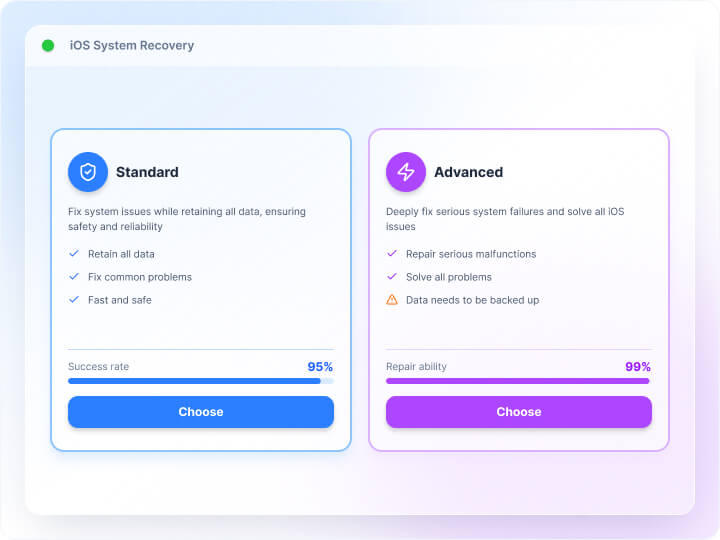Click the Standard heading
The image size is (720, 540).
pos(147,172)
